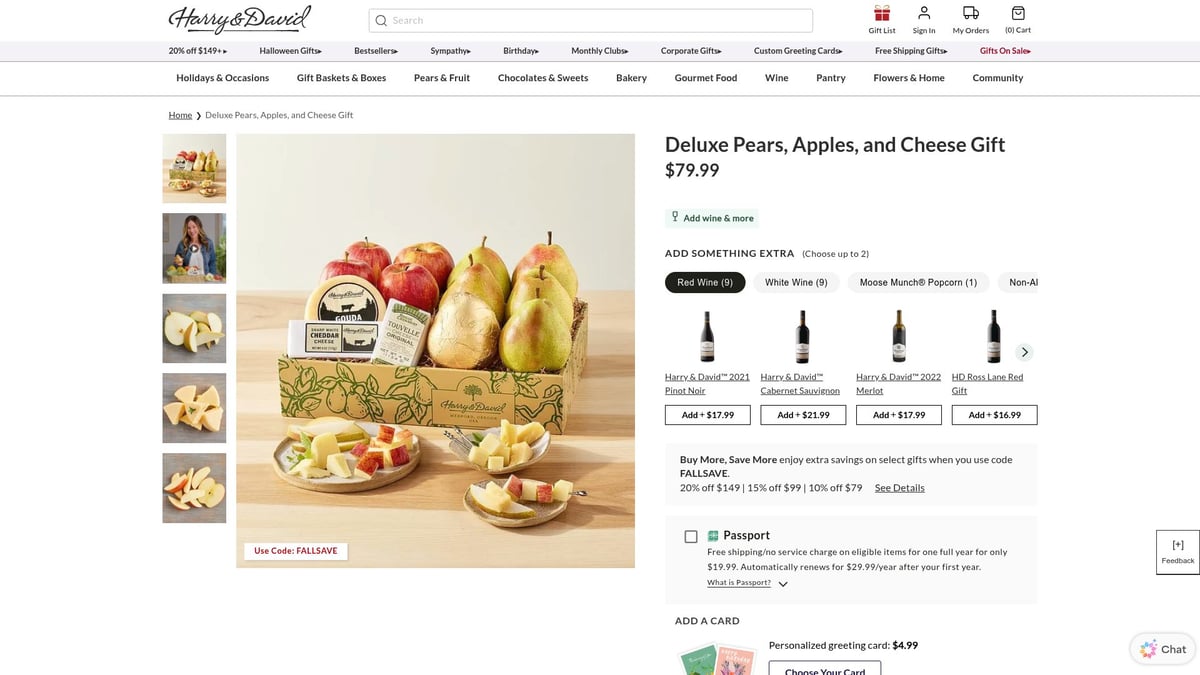Viewport: 1200px width, 675px height.
Task: Open the shopping Cart icon
Action: pos(1017,14)
